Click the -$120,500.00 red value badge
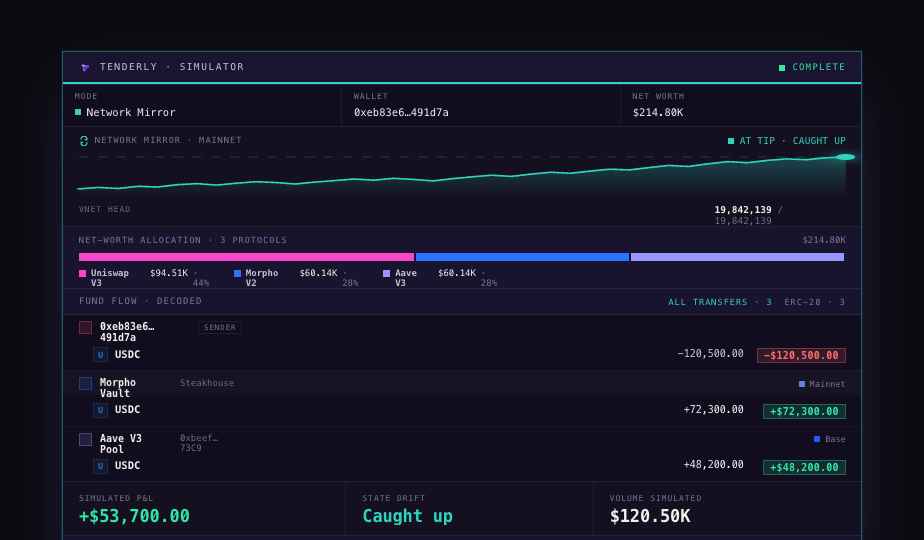The image size is (924, 540). pos(801,355)
